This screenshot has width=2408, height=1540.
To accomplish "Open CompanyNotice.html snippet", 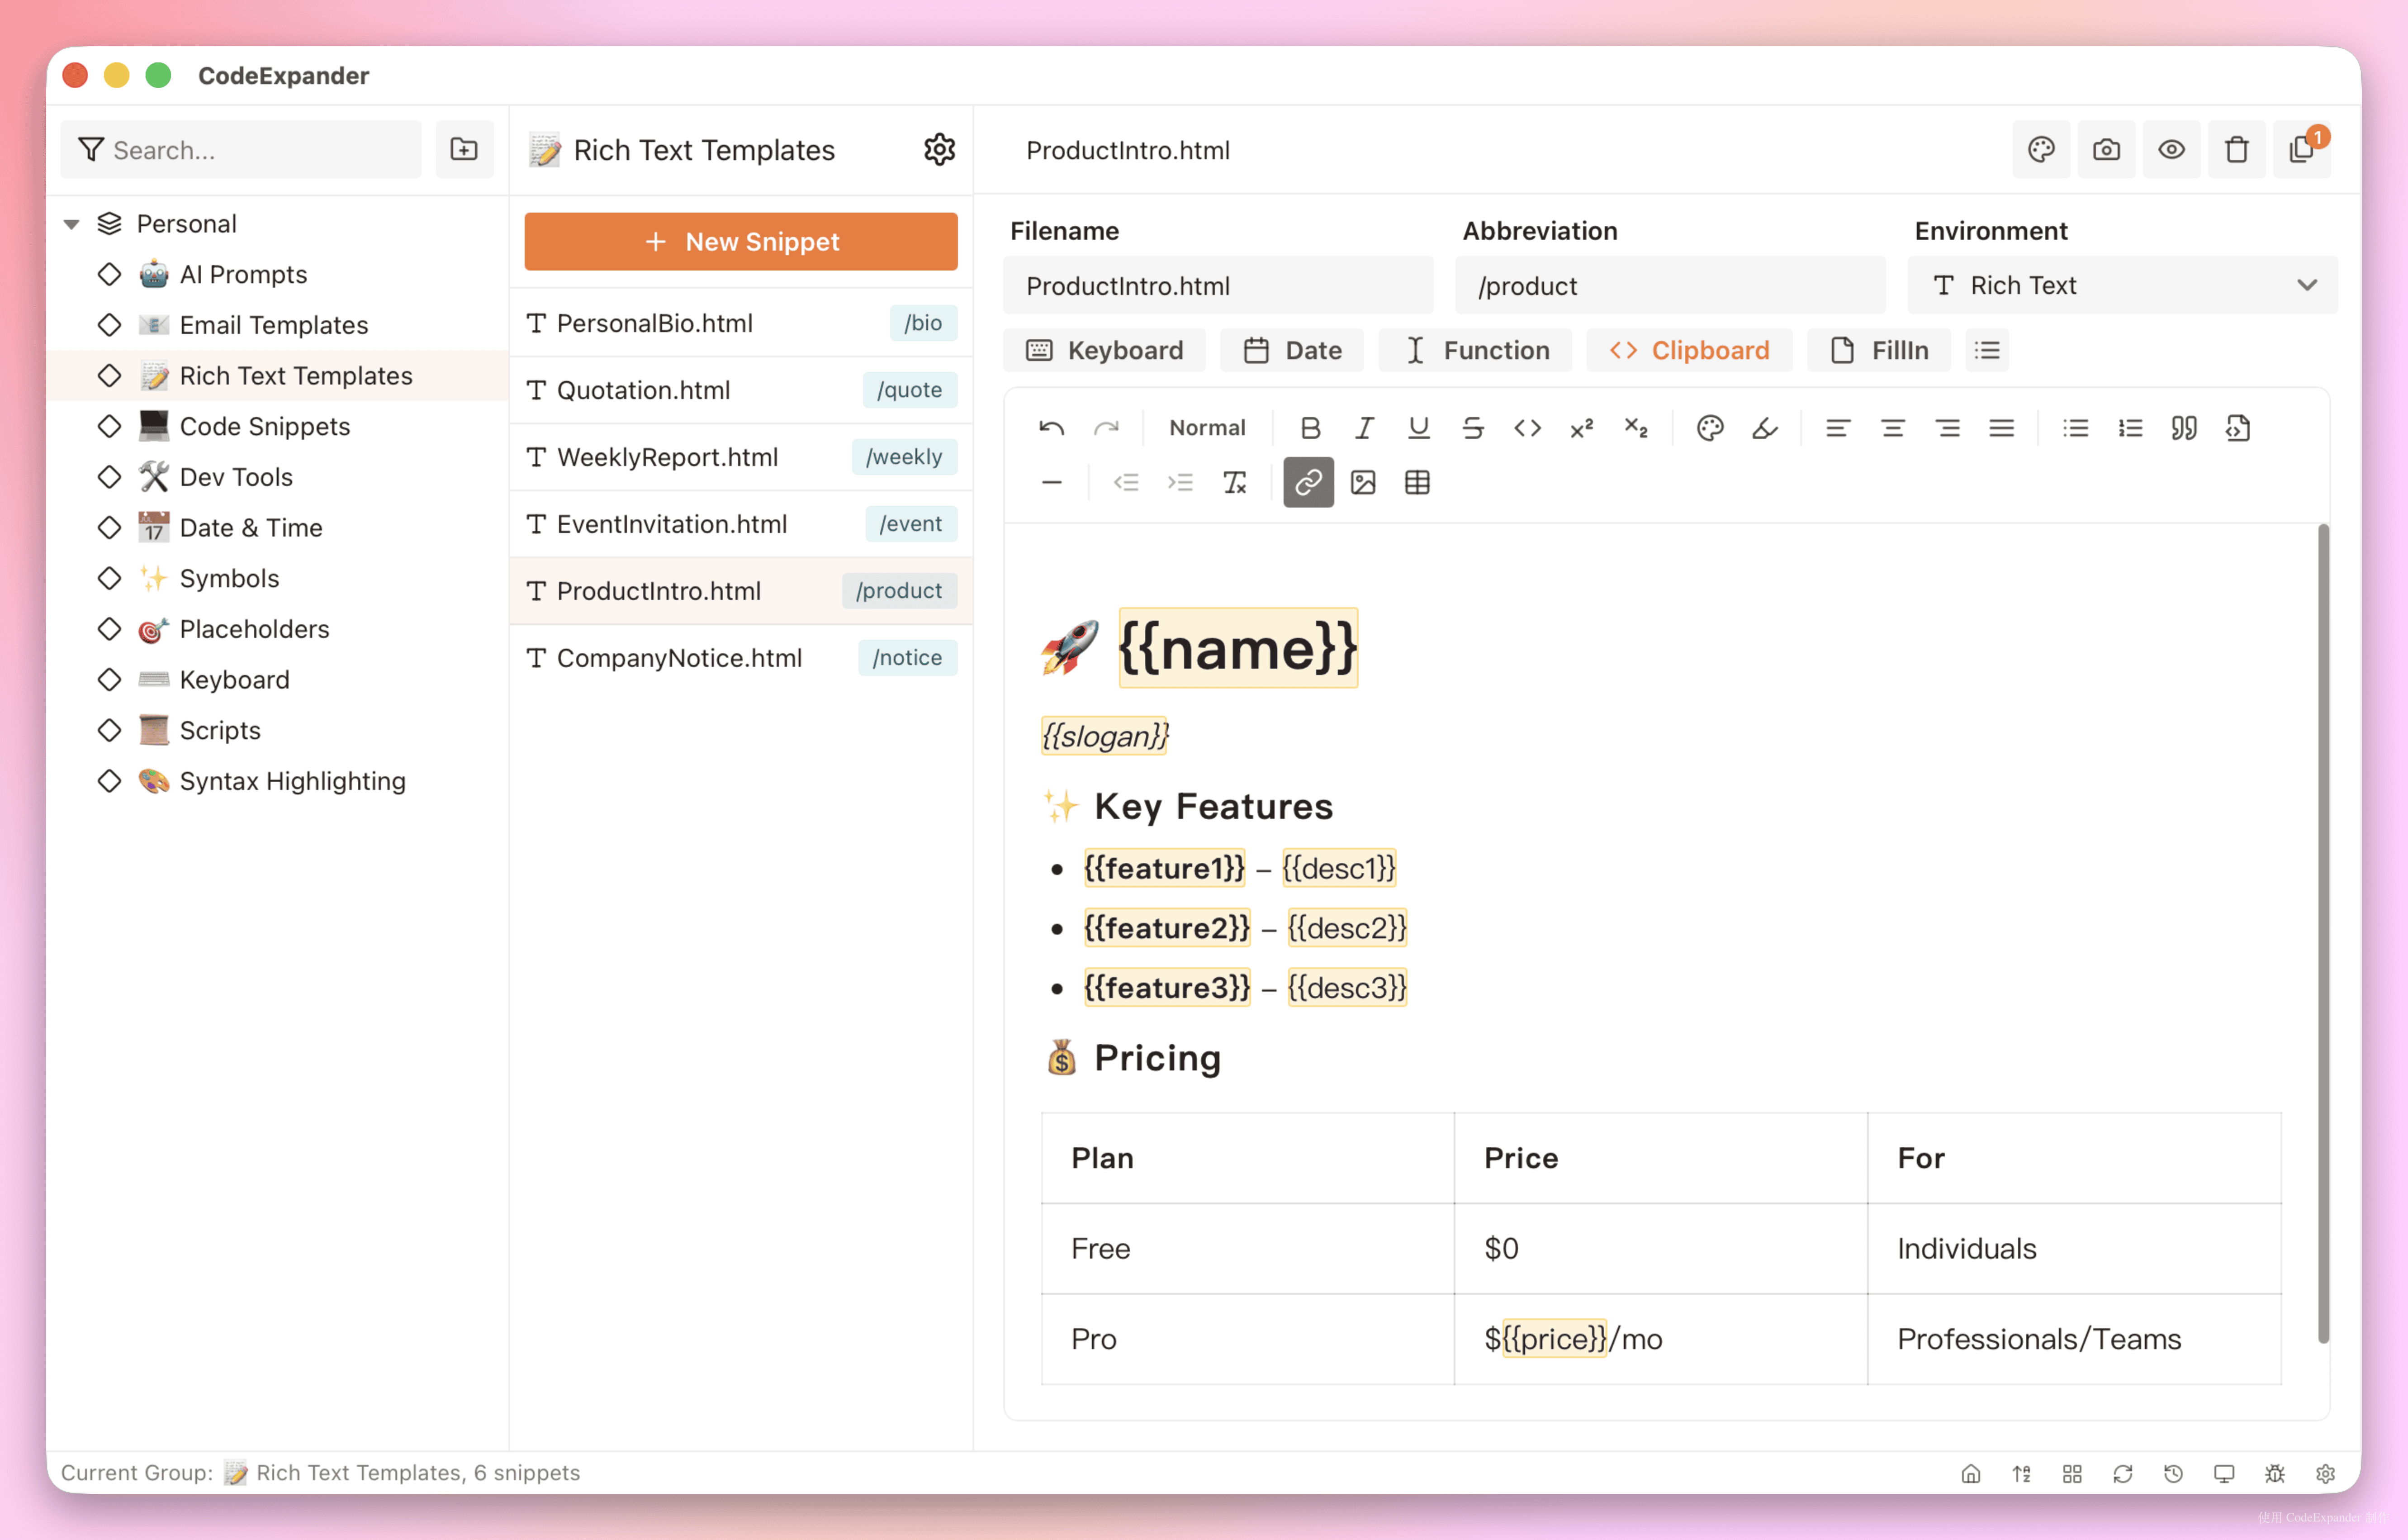I will pos(741,658).
